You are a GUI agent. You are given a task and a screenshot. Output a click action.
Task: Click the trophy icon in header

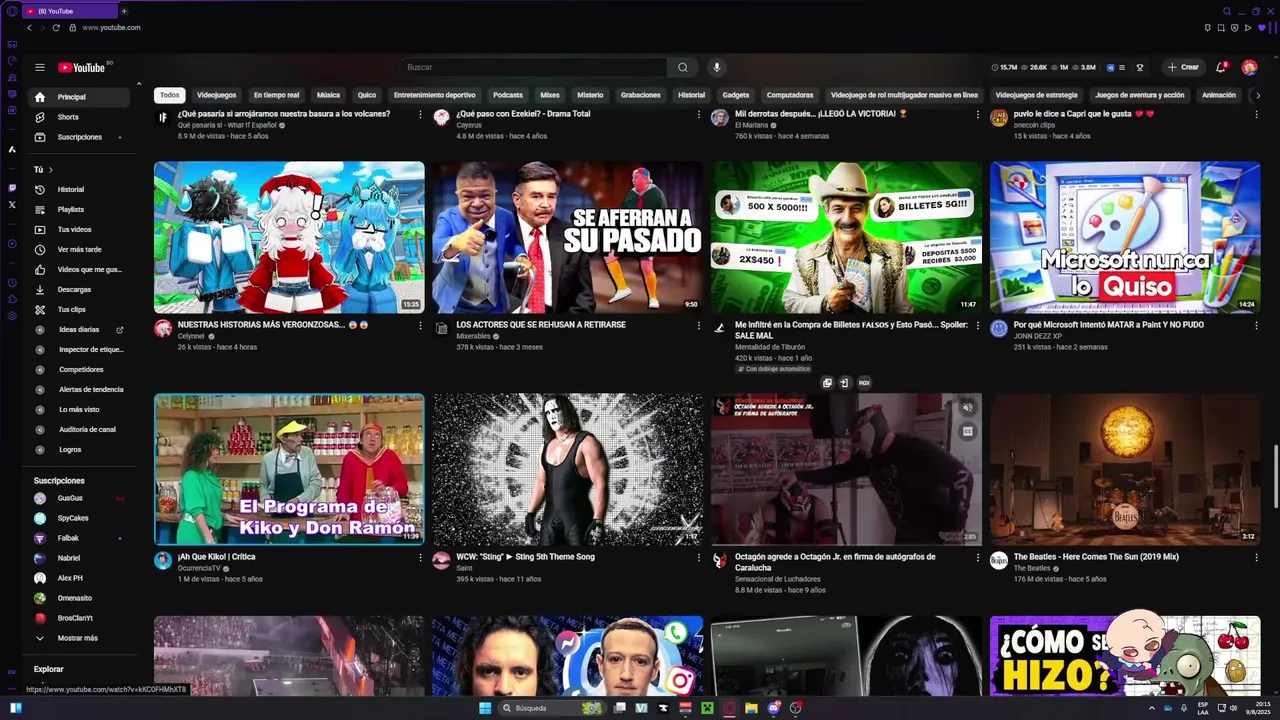[x=1140, y=67]
